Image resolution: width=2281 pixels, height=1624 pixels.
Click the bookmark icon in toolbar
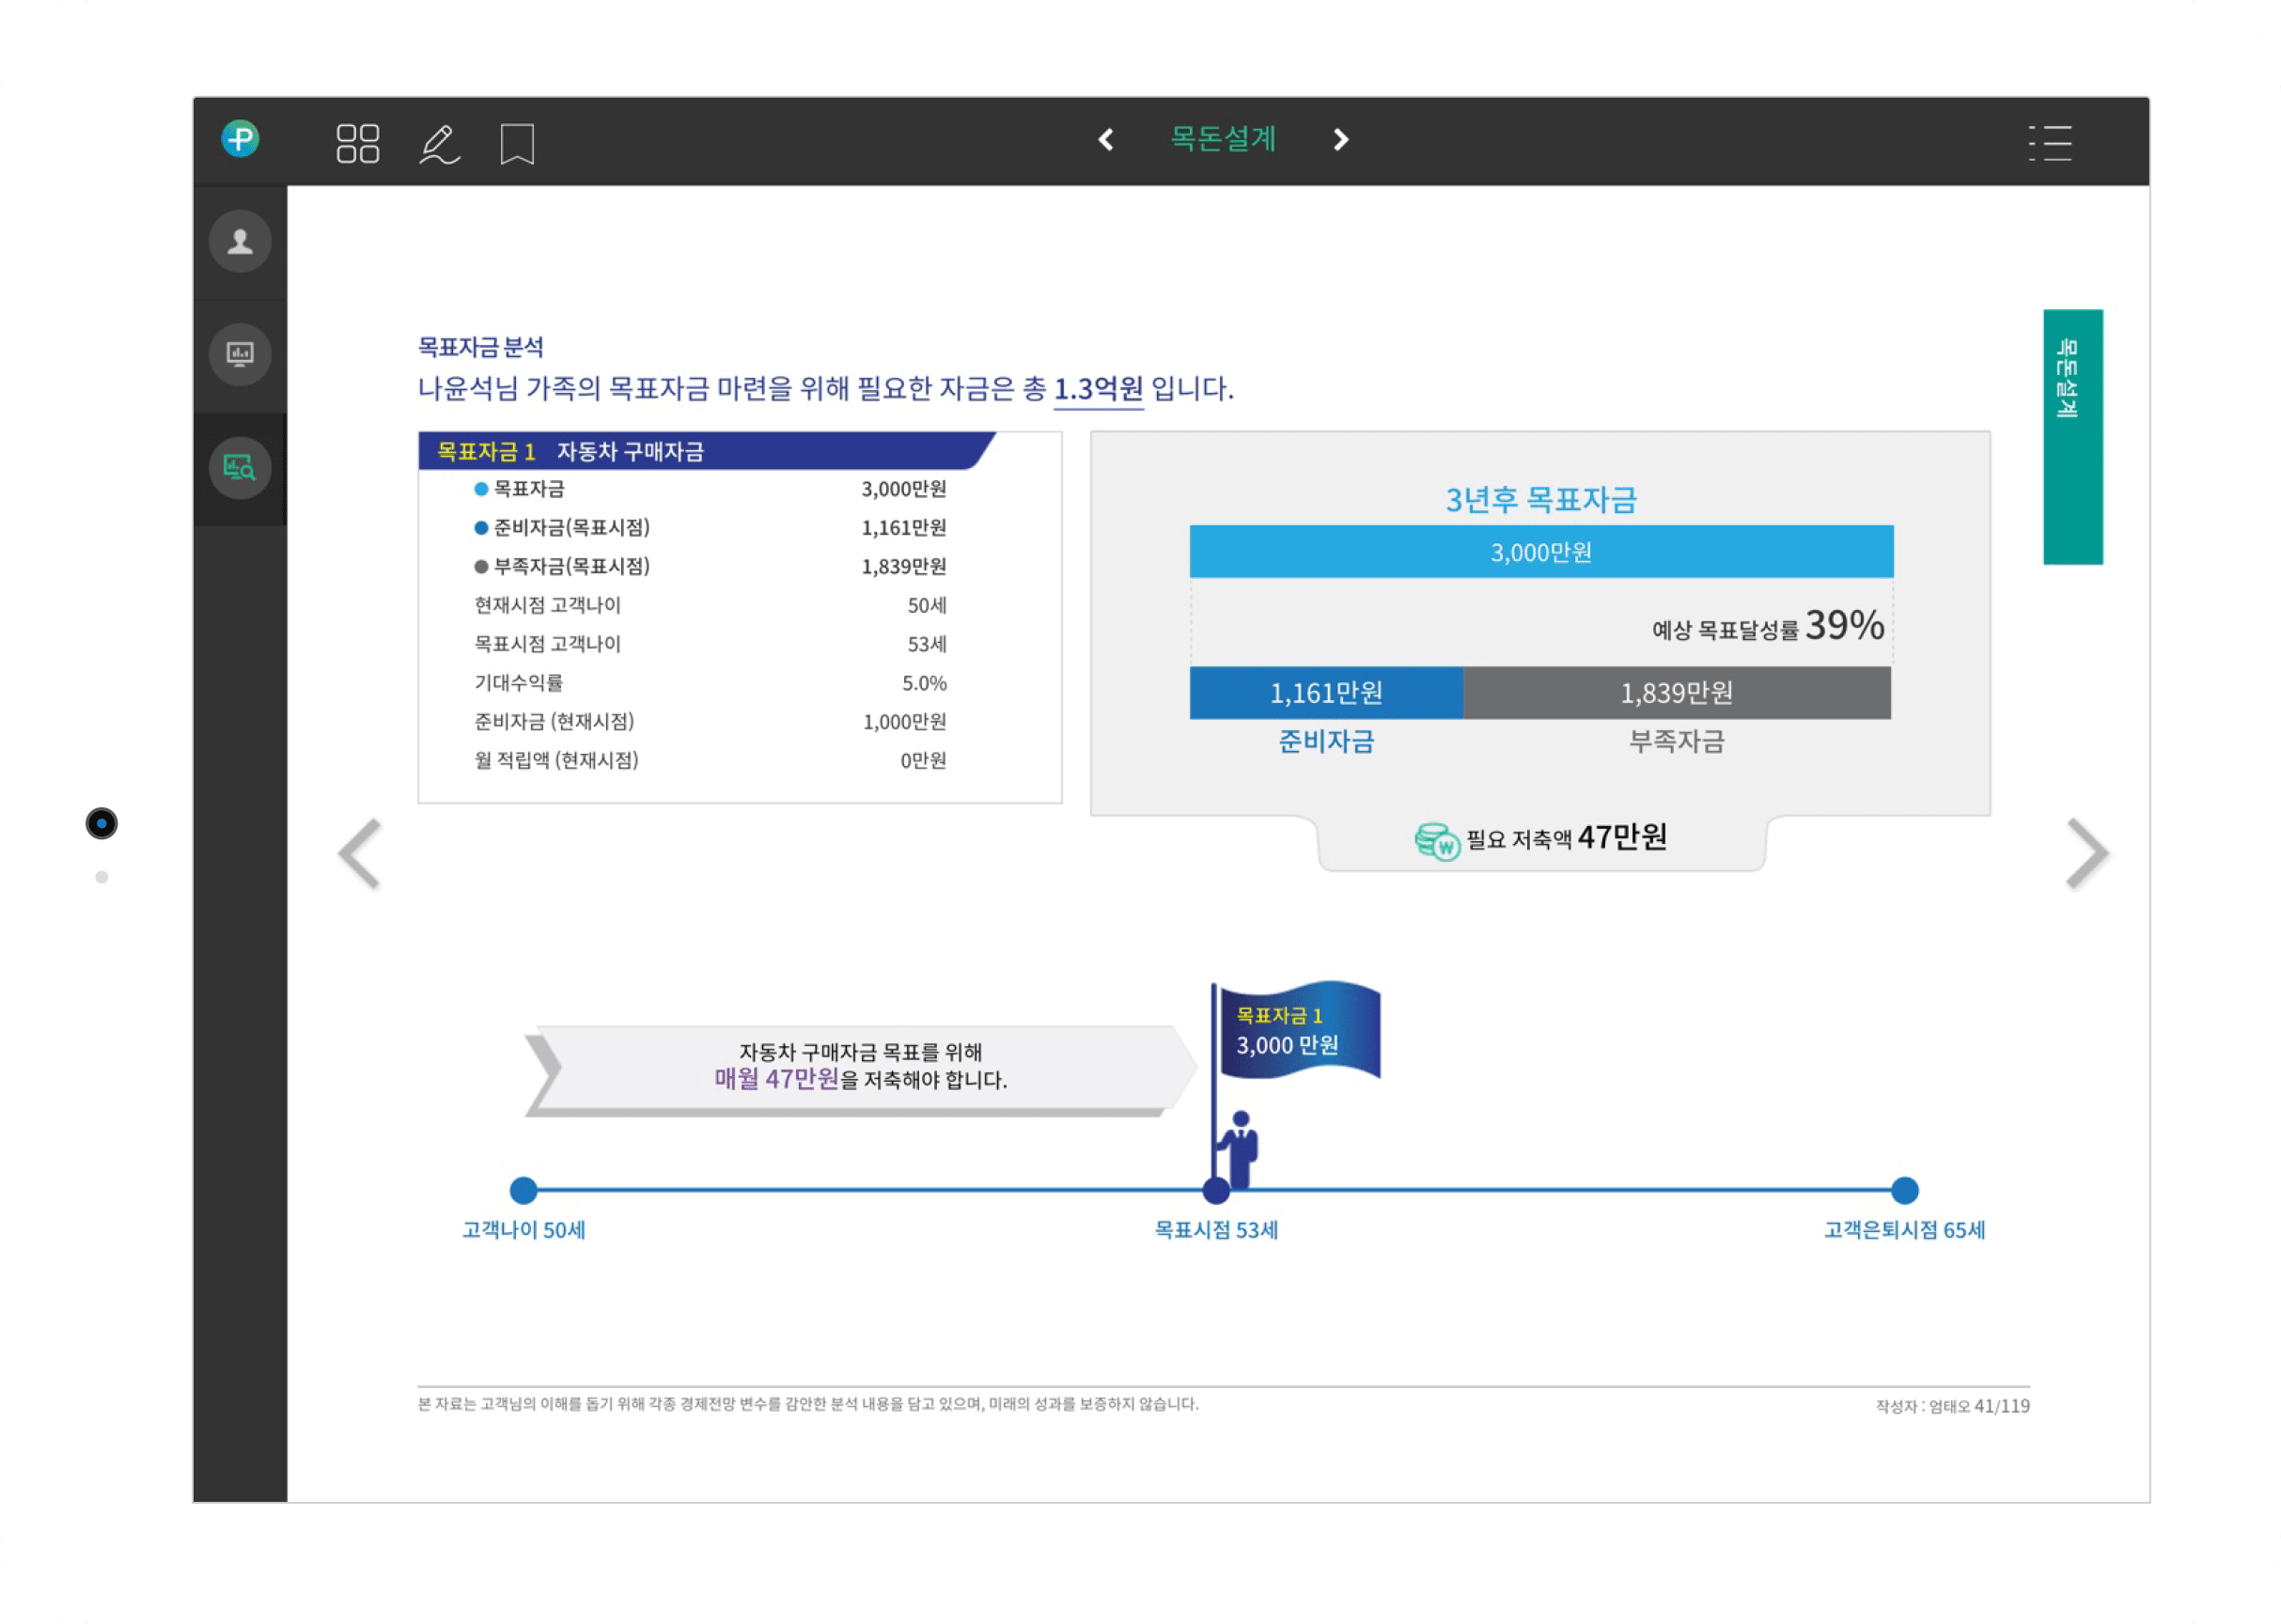pos(517,144)
